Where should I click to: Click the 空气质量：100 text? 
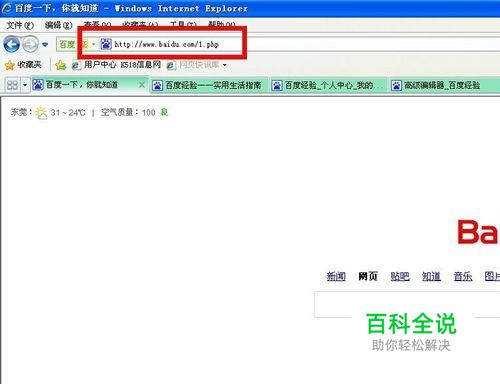pyautogui.click(x=128, y=112)
